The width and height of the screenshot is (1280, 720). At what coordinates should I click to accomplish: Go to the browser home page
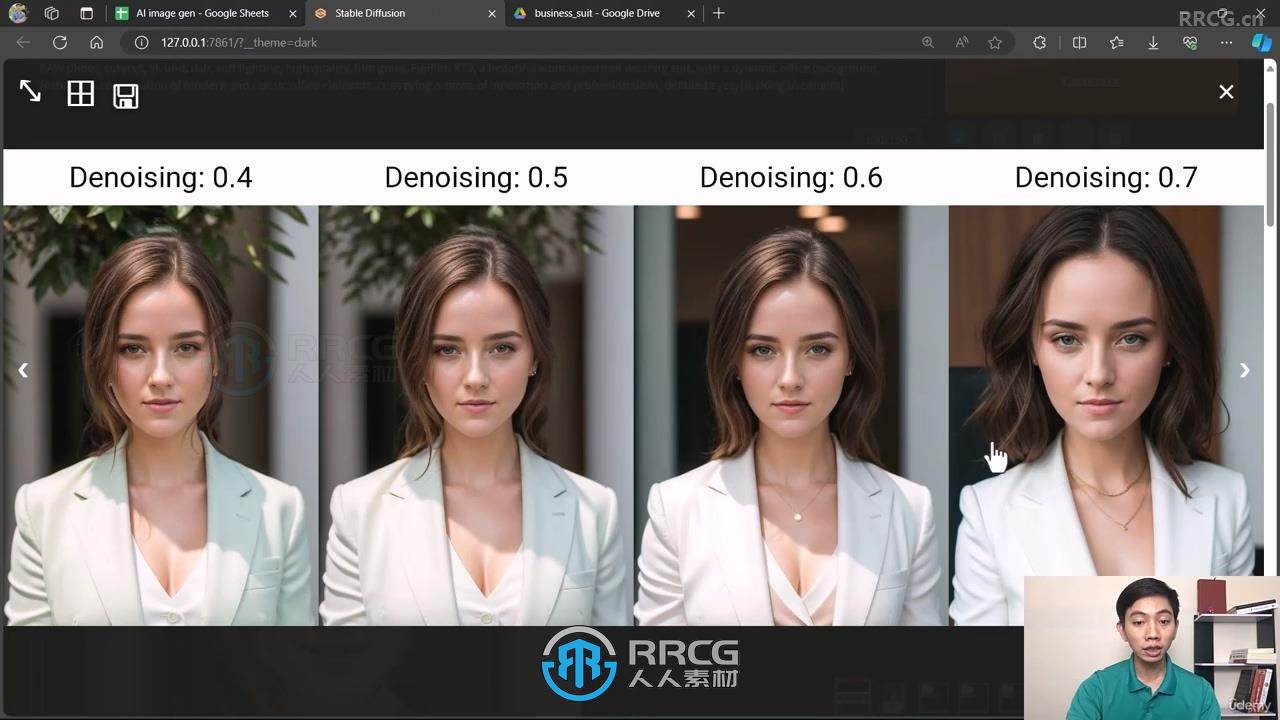pyautogui.click(x=96, y=42)
